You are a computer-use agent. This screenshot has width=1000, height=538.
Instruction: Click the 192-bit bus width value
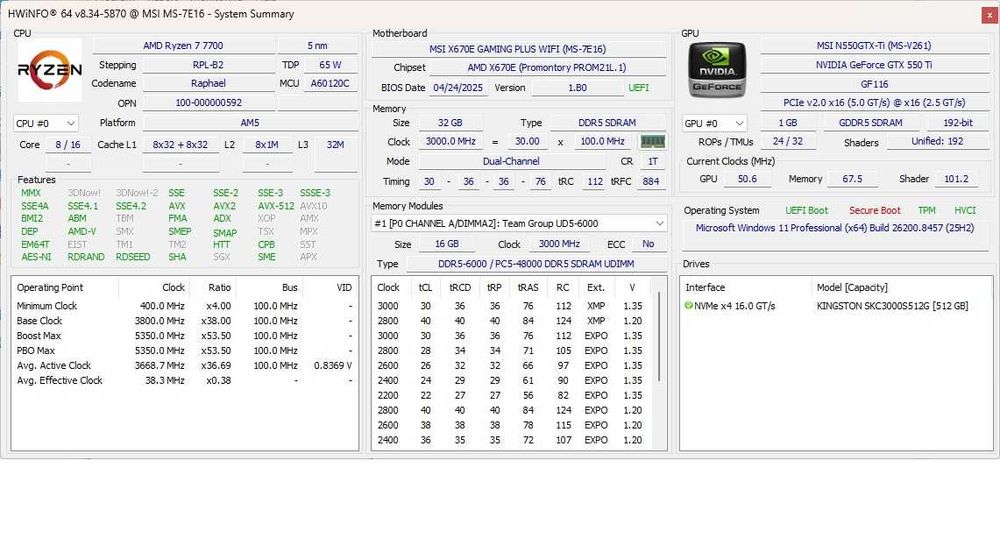[958, 122]
